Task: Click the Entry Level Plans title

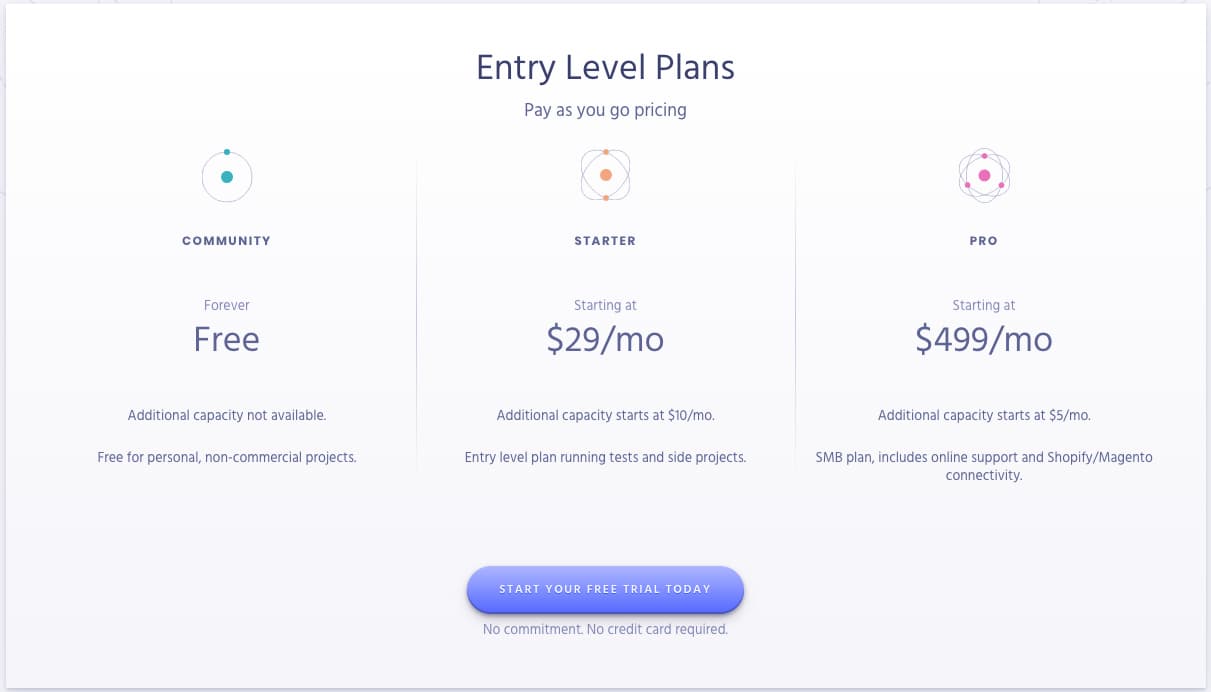Action: (605, 67)
